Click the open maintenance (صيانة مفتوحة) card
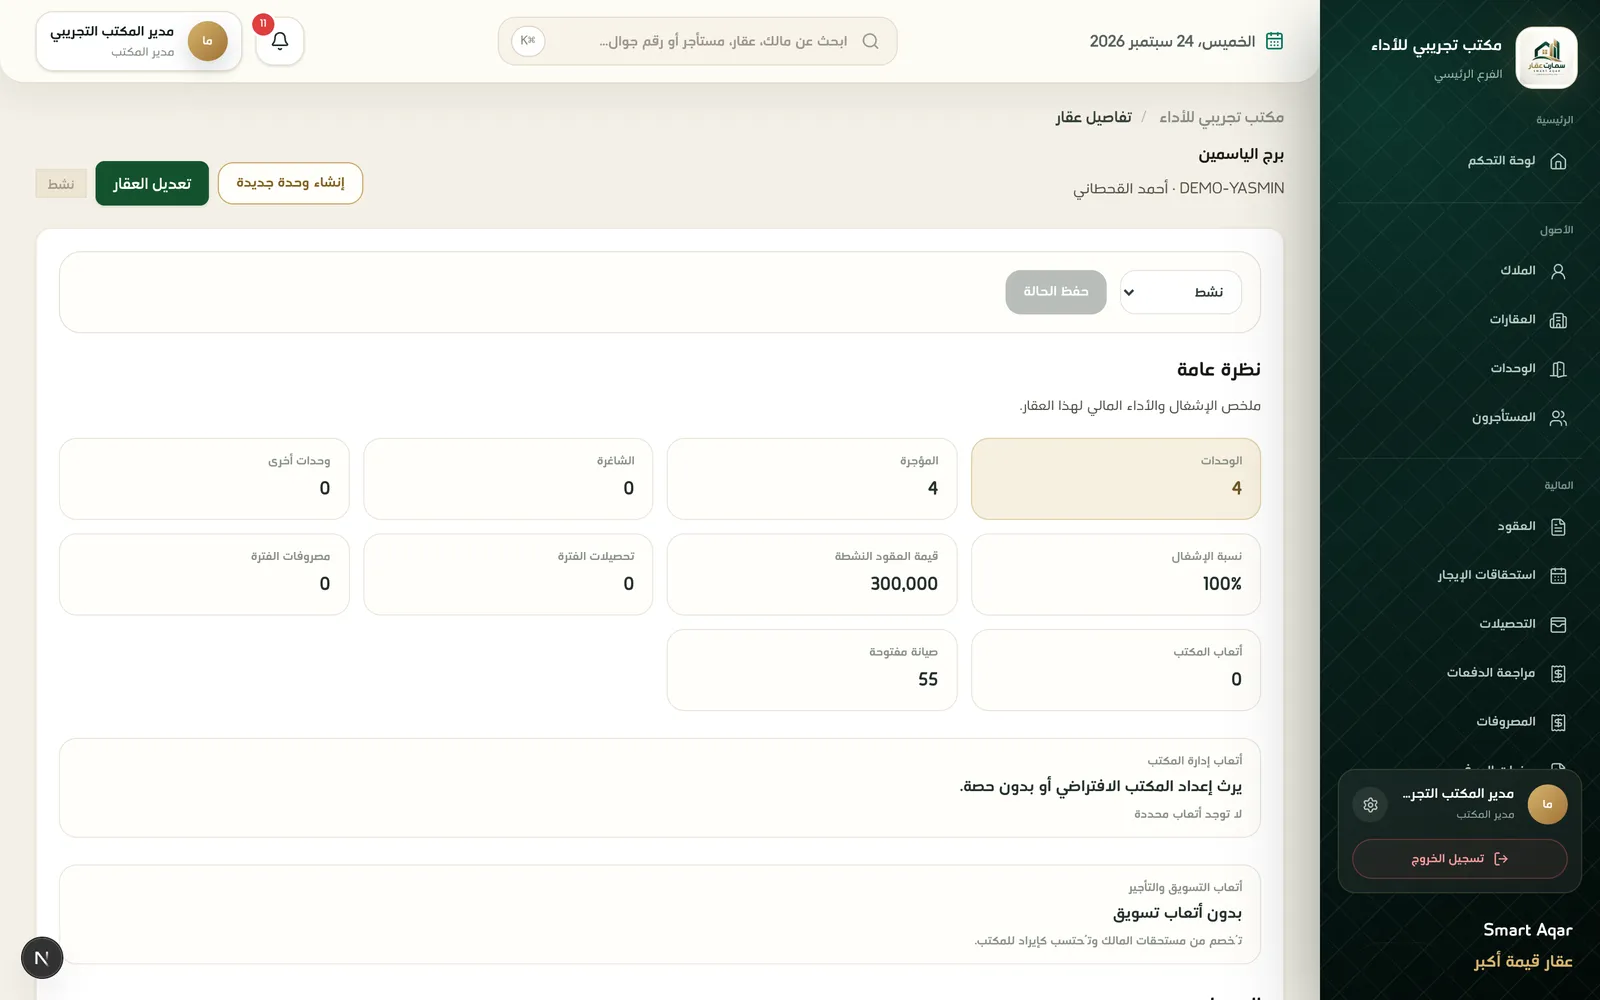1600x1000 pixels. coord(812,670)
